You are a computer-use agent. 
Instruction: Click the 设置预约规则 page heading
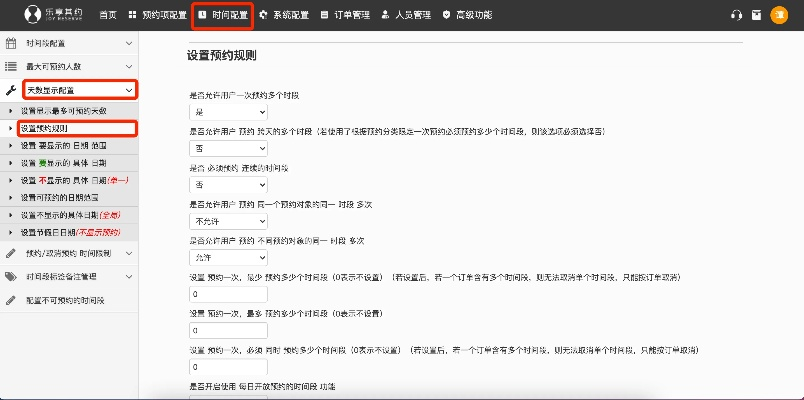(x=222, y=56)
